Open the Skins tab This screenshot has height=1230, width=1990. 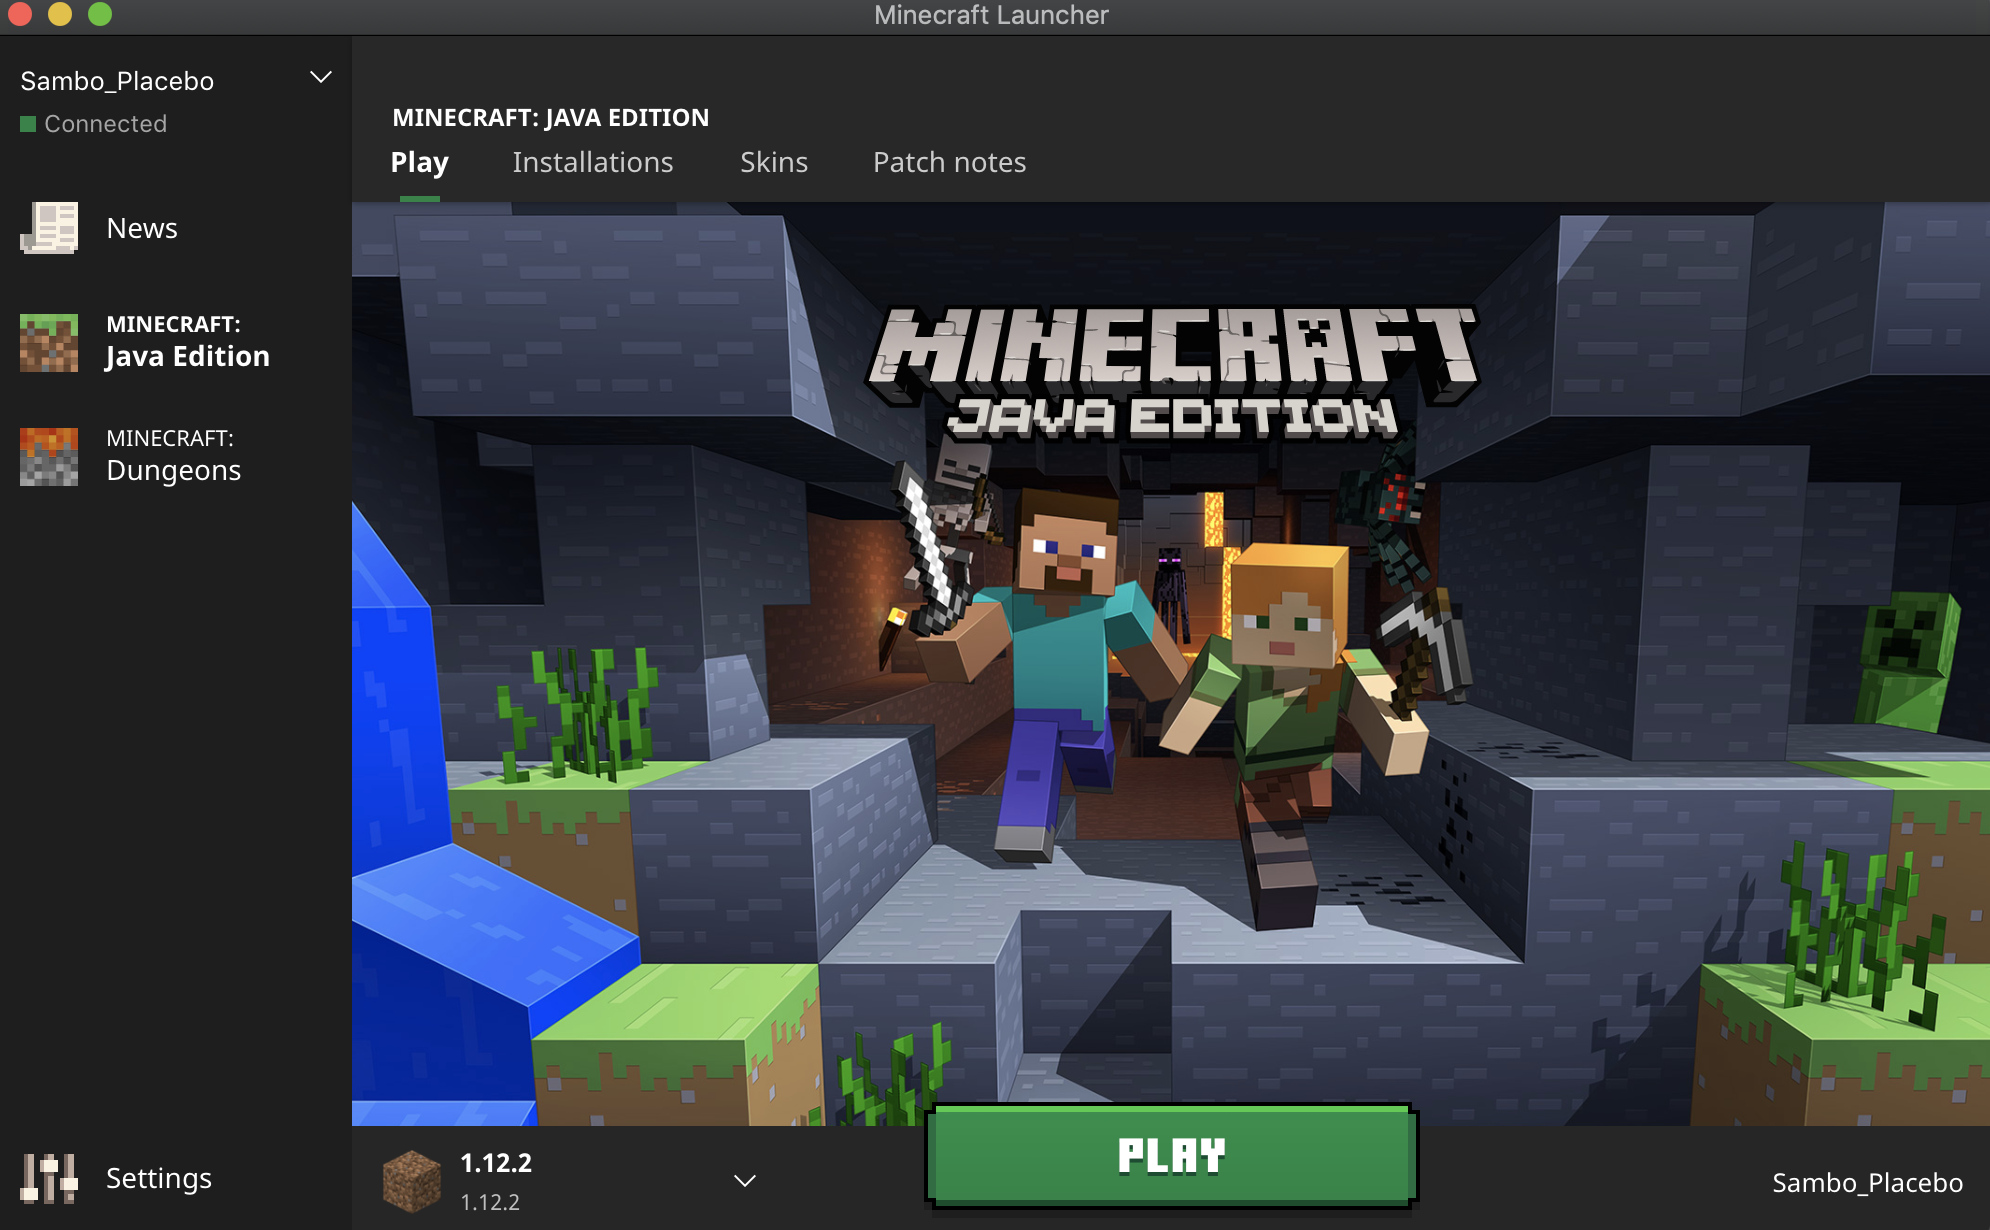(773, 162)
